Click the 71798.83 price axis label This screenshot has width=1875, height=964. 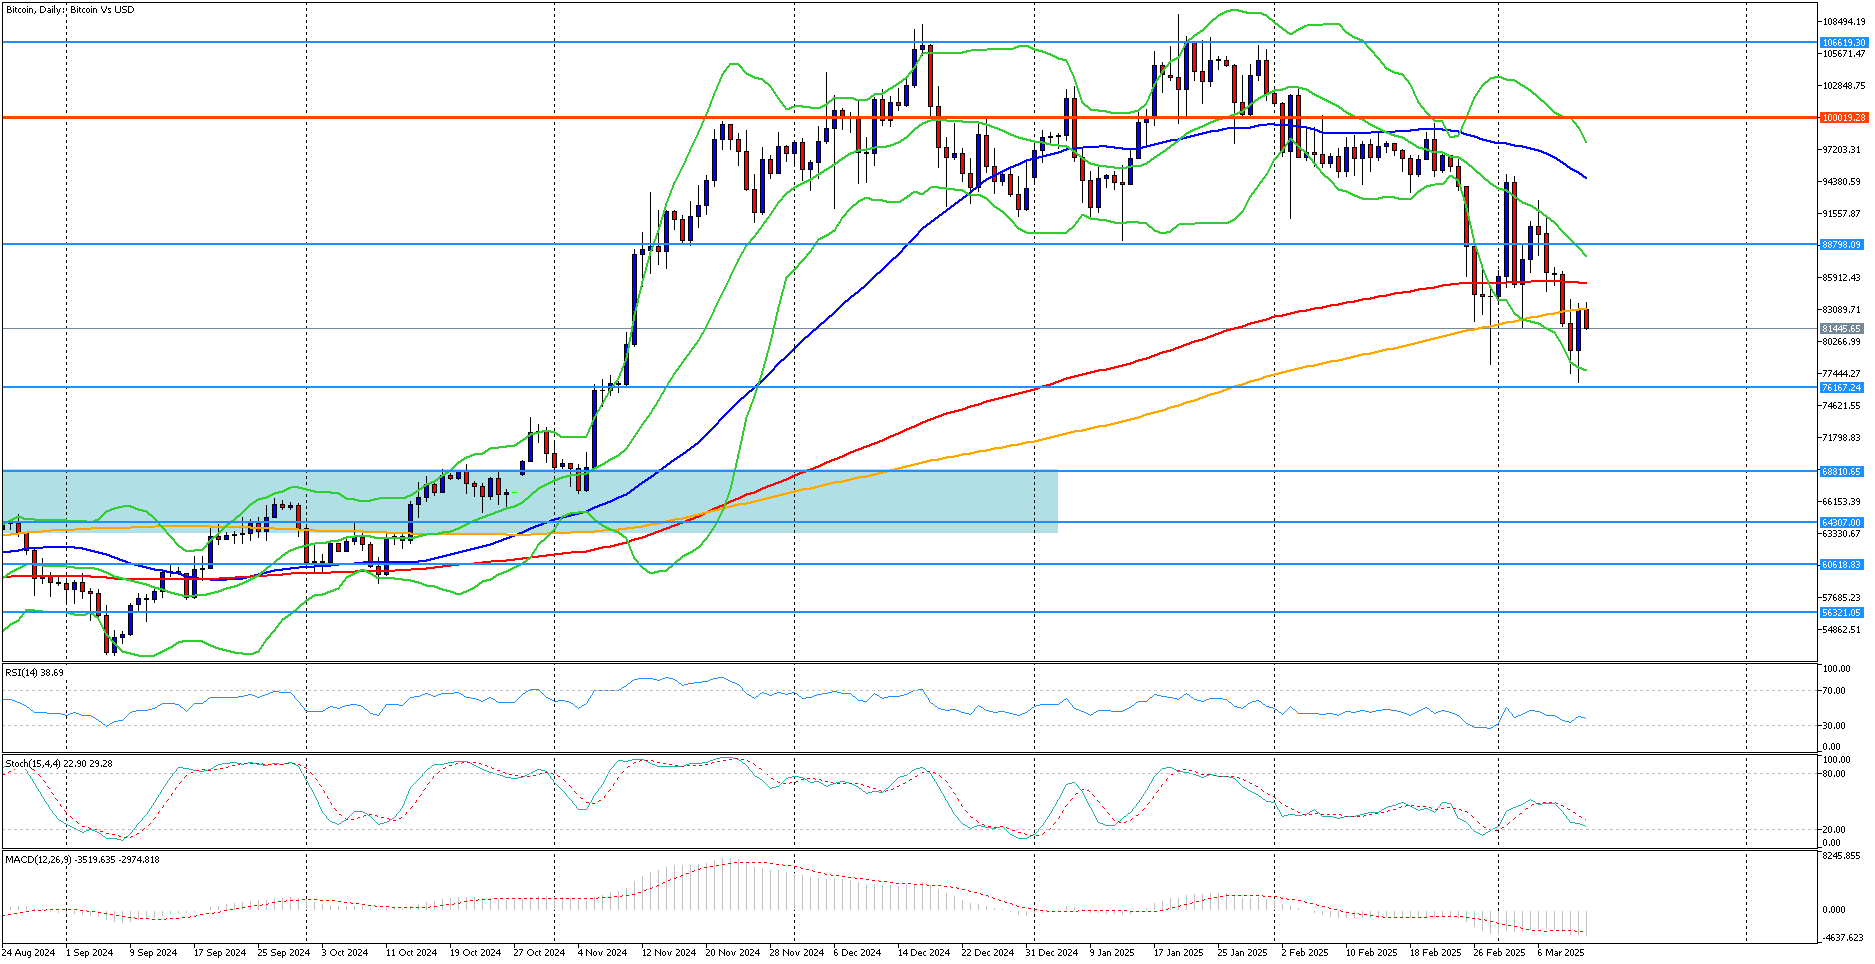click(x=1842, y=438)
